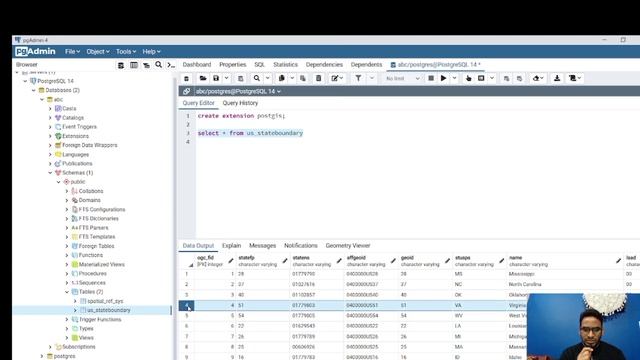Expand the Functions tree node
Viewport: 640px width, 360px height.
click(67, 256)
